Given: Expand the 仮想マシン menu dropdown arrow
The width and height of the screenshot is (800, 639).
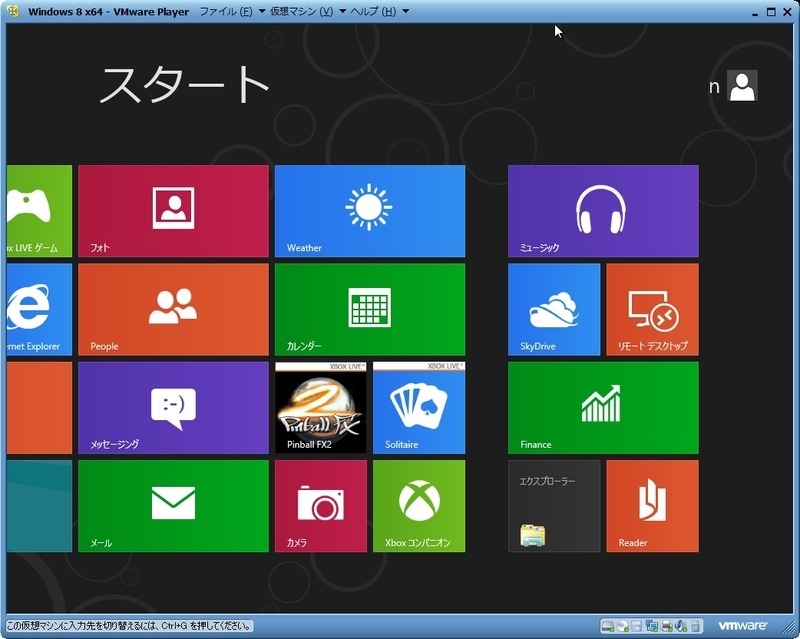Looking at the screenshot, I should click(x=342, y=11).
